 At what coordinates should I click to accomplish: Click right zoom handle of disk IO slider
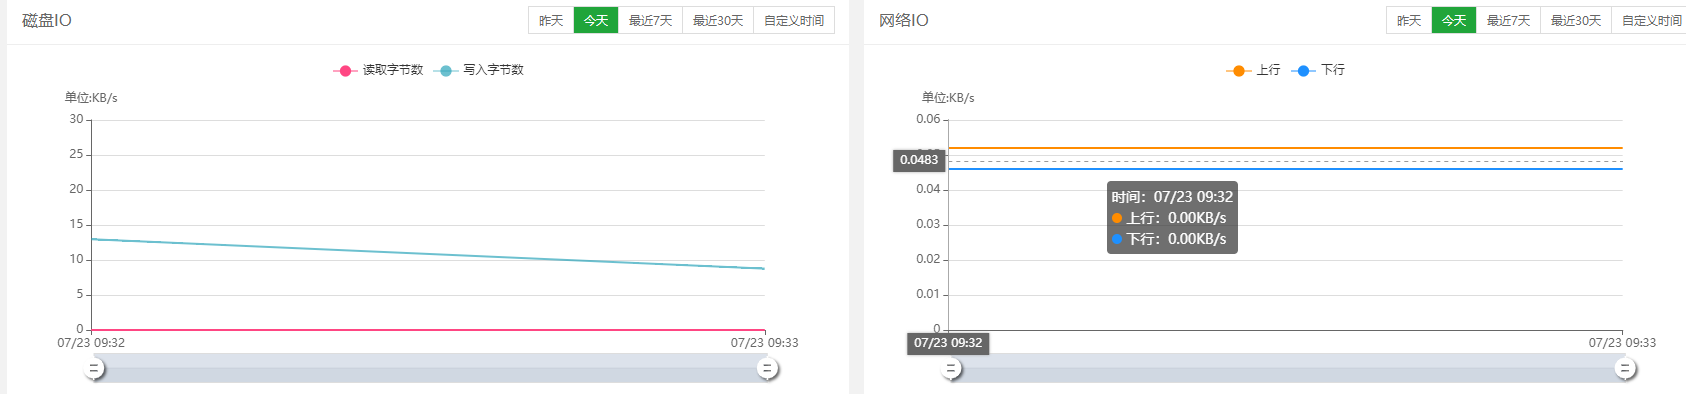click(x=767, y=369)
